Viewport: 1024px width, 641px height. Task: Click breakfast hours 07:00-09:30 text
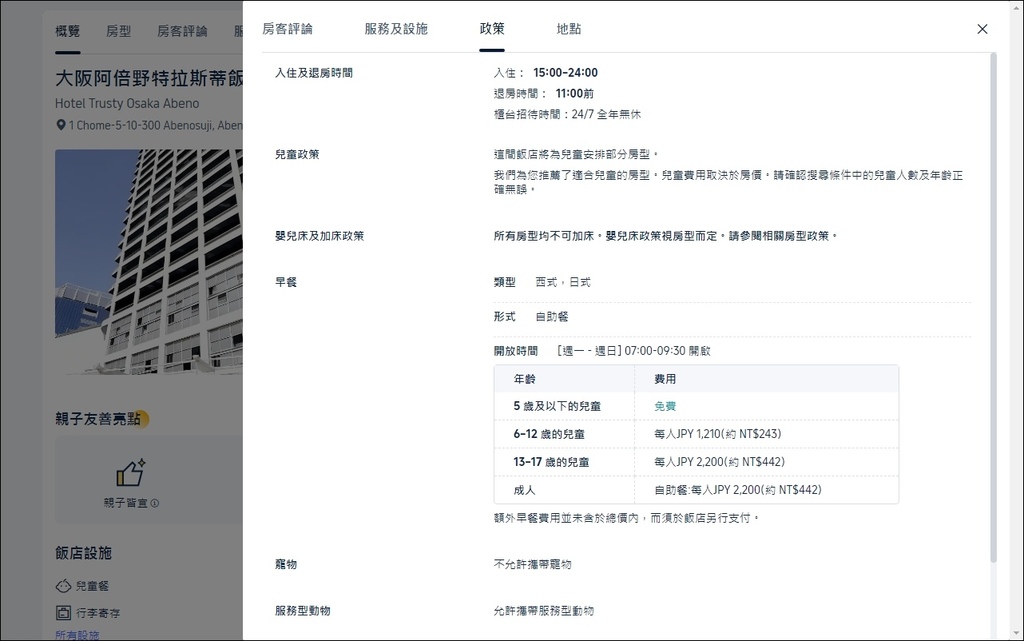click(x=633, y=351)
